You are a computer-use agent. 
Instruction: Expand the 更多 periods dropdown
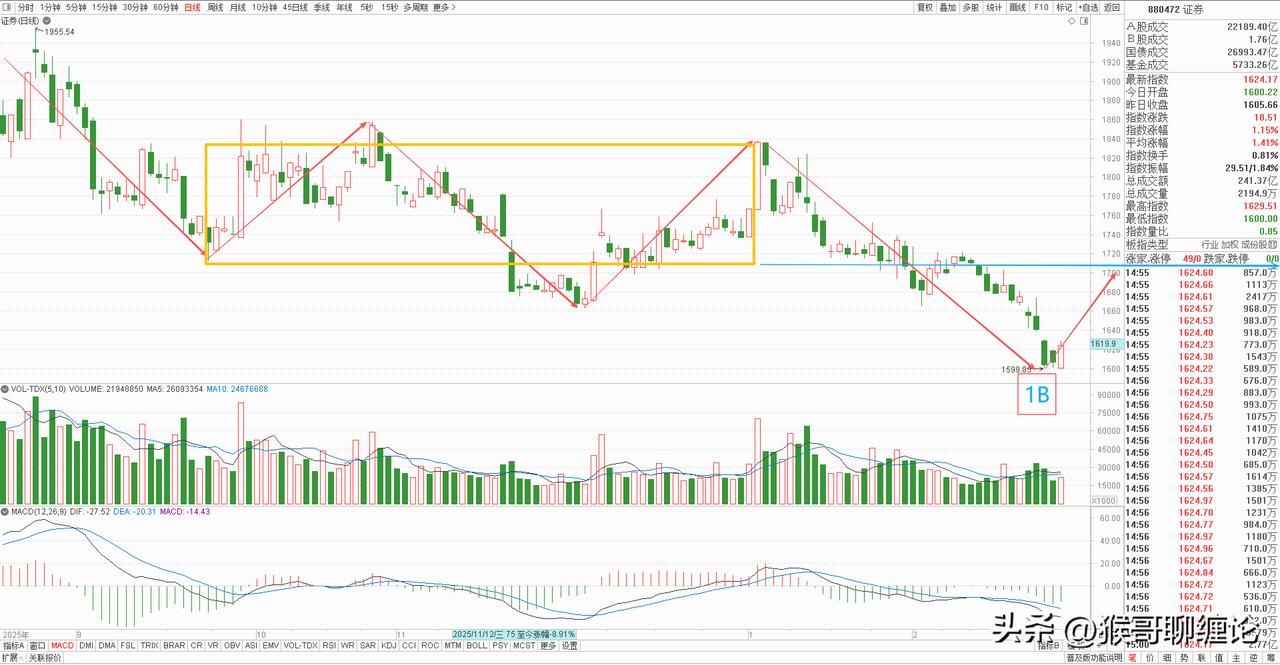tap(442, 6)
